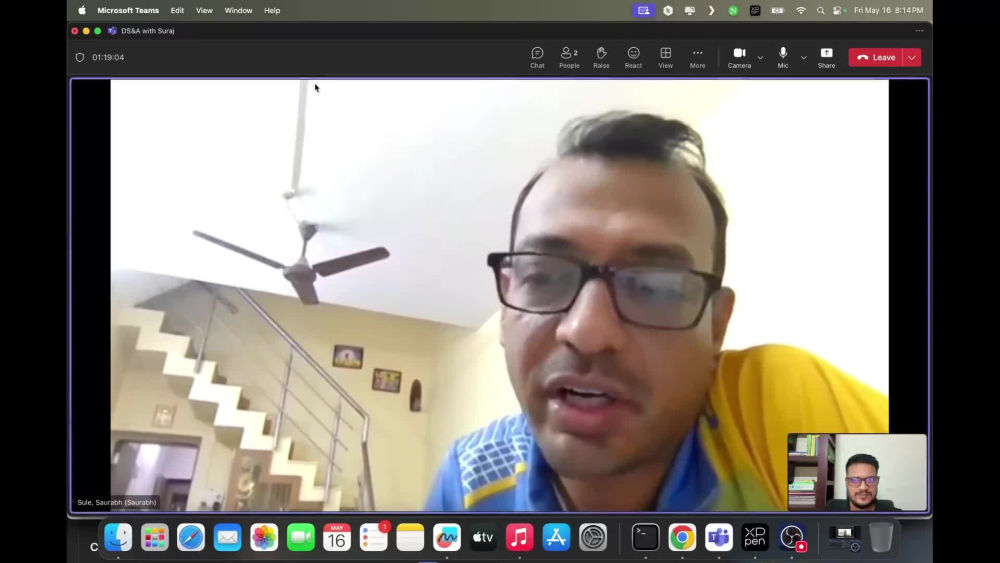Image resolution: width=1000 pixels, height=563 pixels.
Task: Open Mail from the Dock
Action: point(228,537)
